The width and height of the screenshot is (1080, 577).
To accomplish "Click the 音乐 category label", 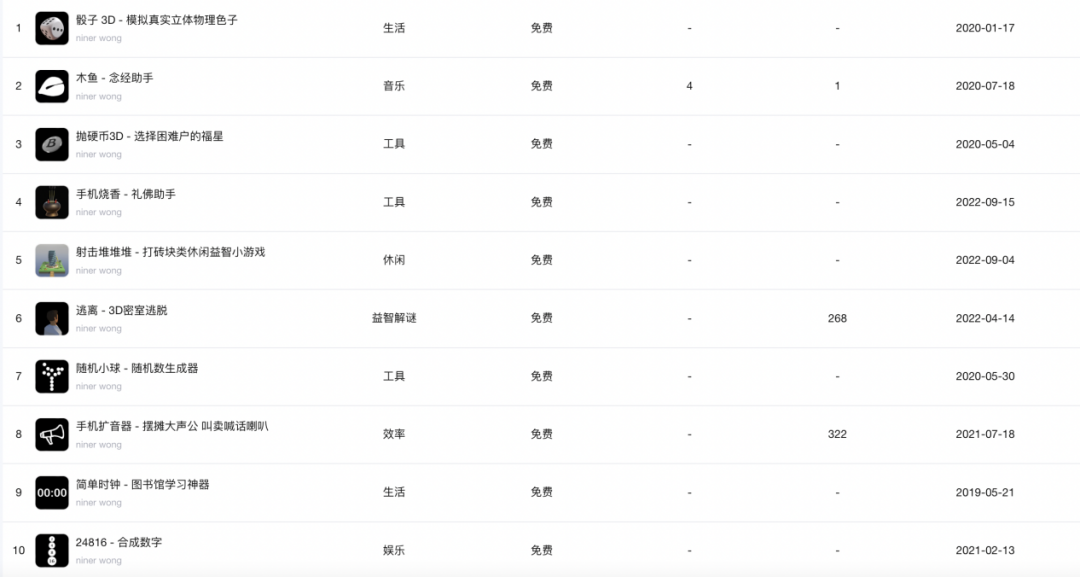I will pos(394,86).
